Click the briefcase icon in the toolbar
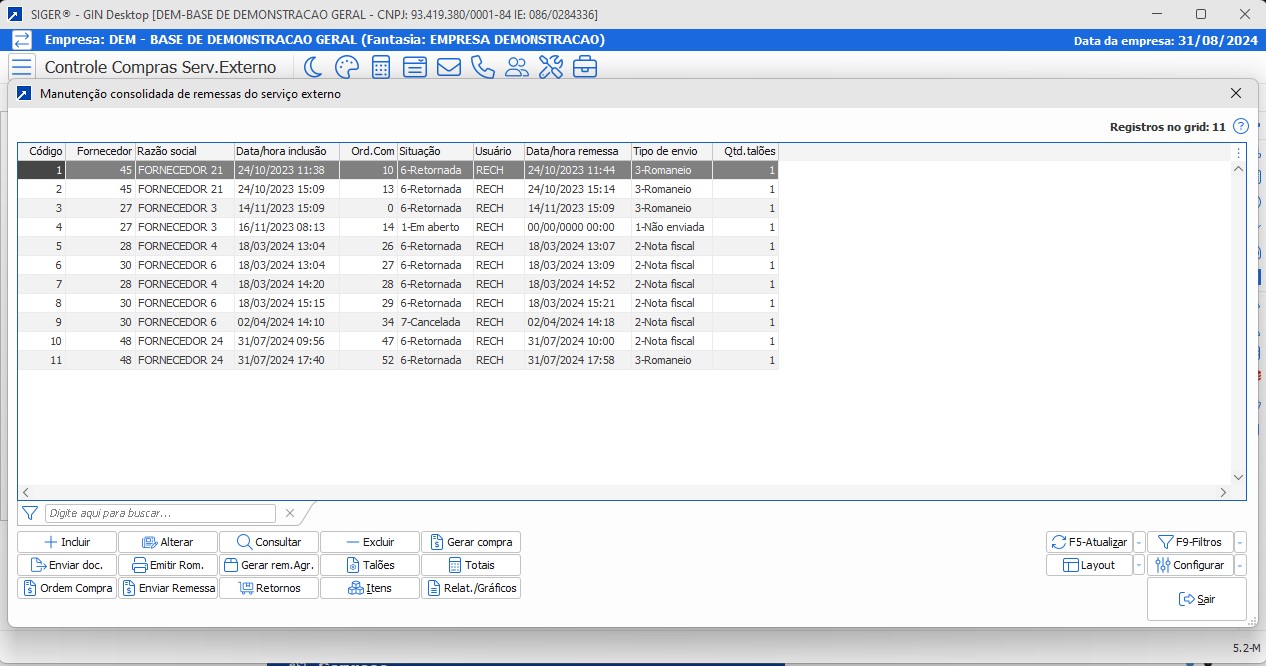The height and width of the screenshot is (666, 1266). tap(585, 67)
